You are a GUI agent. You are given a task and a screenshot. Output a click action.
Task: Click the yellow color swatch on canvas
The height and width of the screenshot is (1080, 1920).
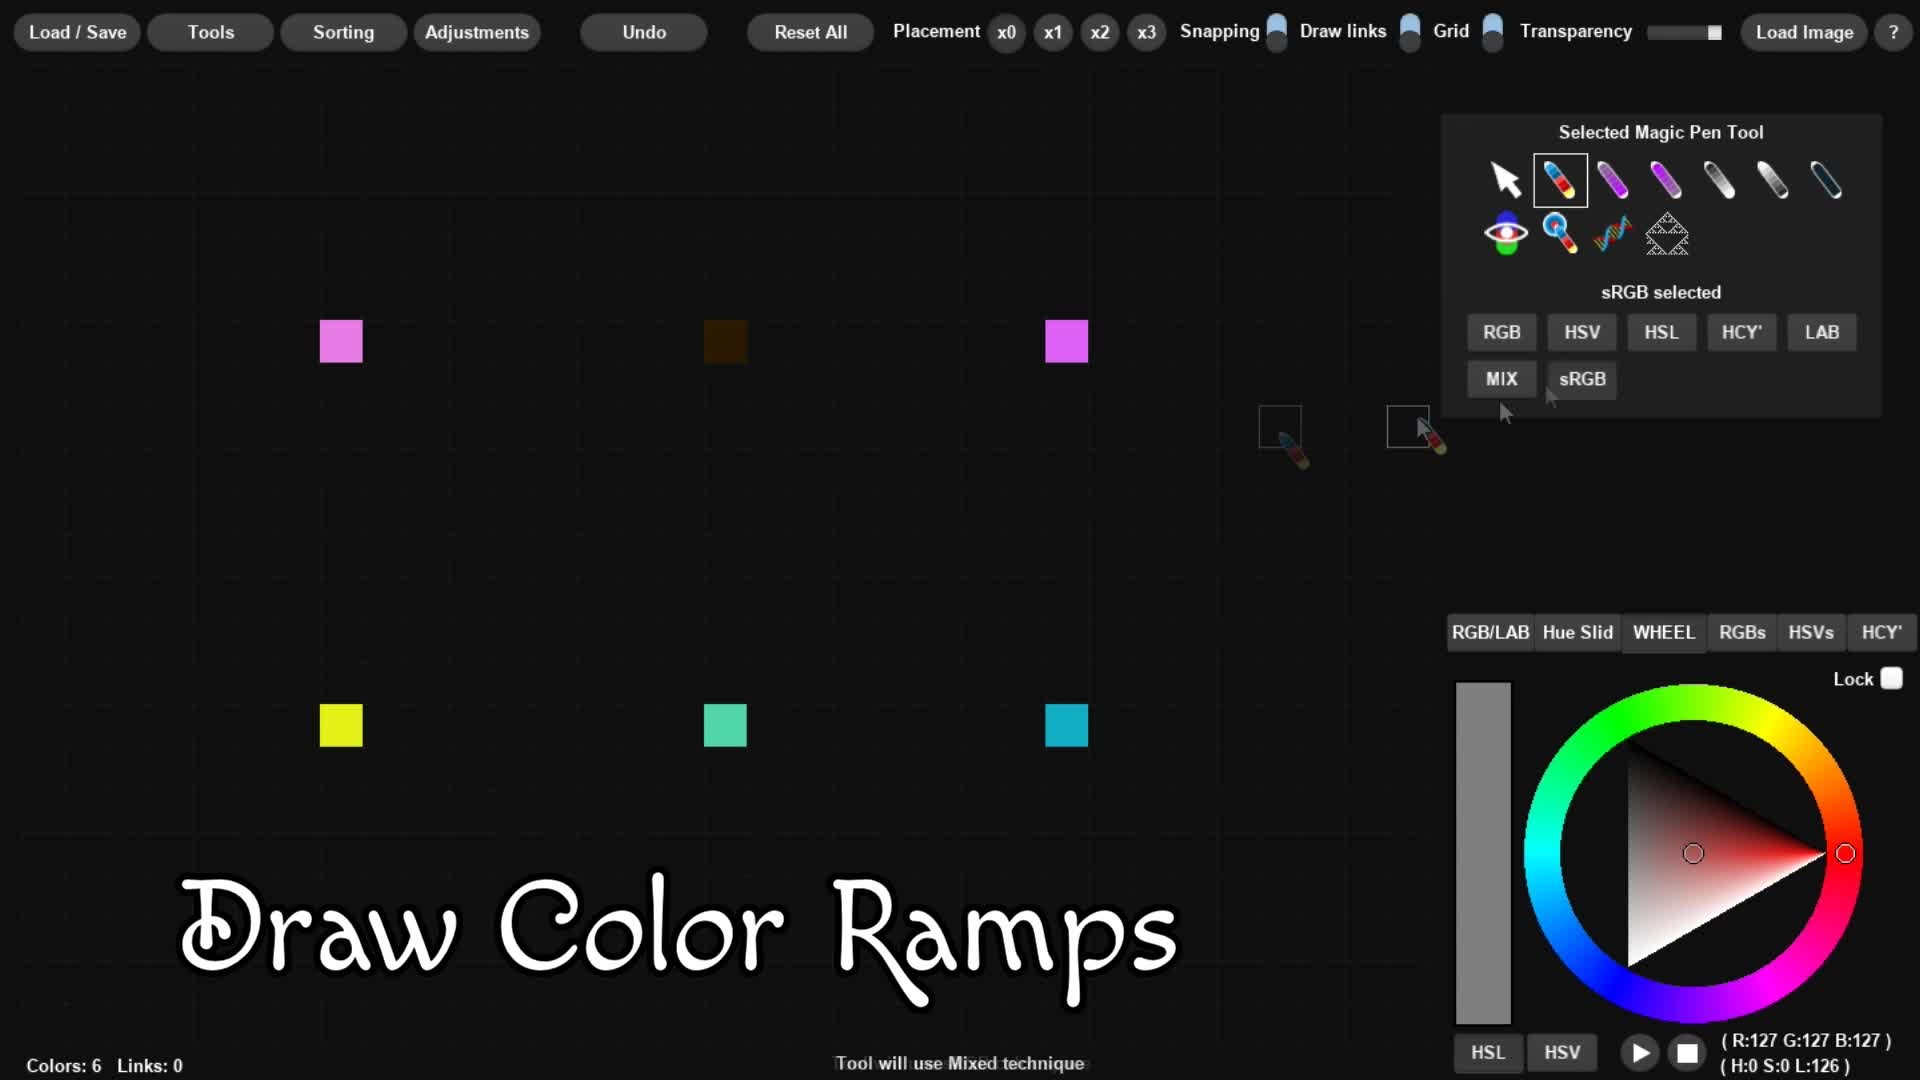point(341,725)
